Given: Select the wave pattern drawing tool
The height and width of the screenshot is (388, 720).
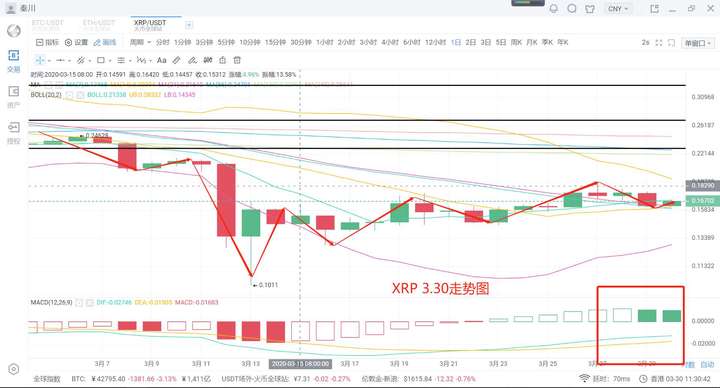Looking at the screenshot, I should click(x=141, y=60).
